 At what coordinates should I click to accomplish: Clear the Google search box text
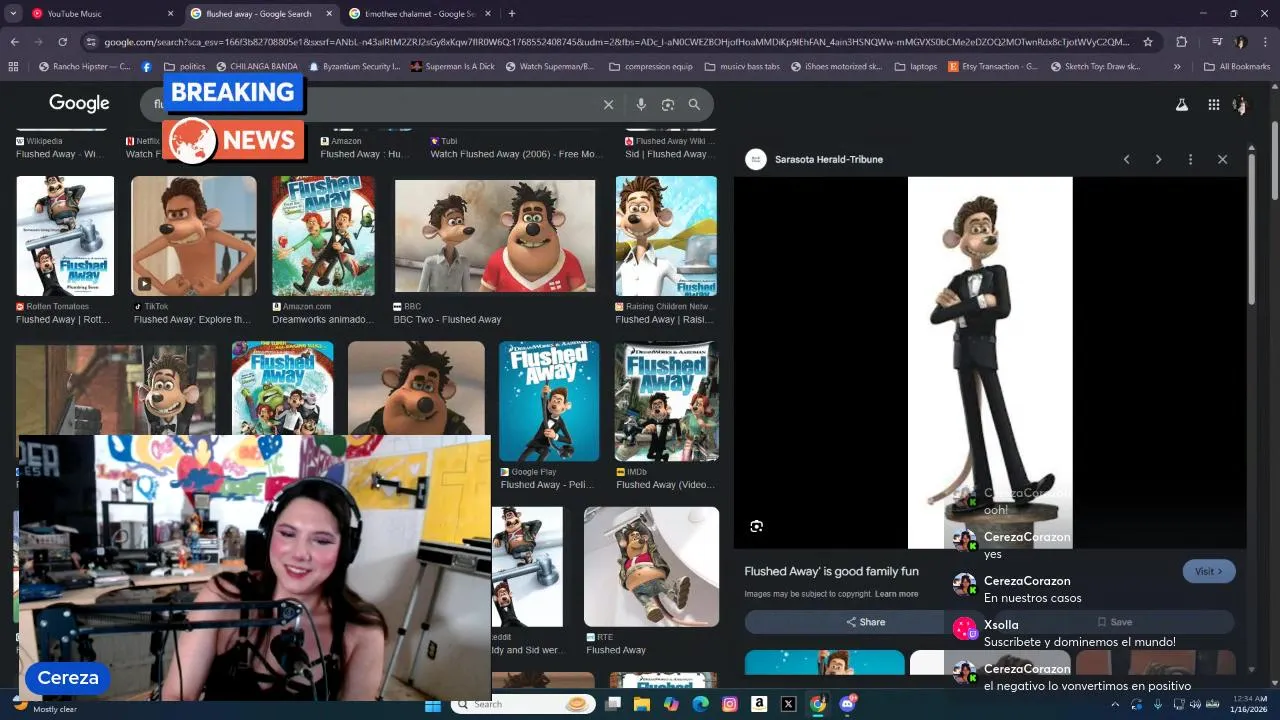point(608,104)
